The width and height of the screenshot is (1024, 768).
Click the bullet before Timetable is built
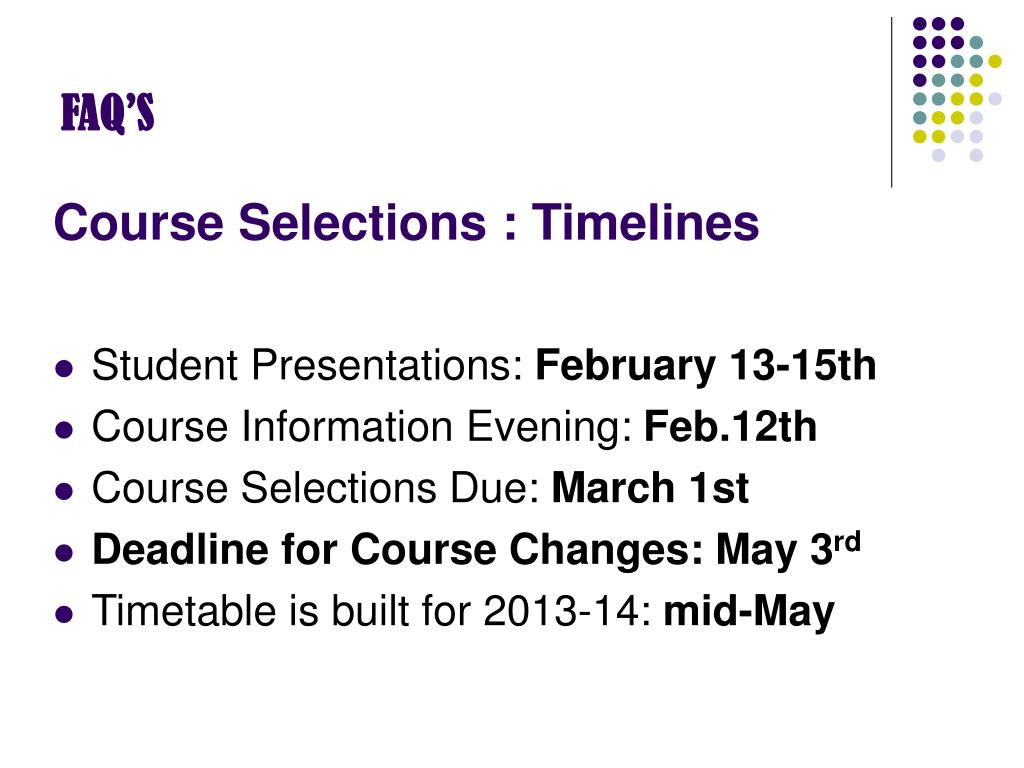(64, 615)
